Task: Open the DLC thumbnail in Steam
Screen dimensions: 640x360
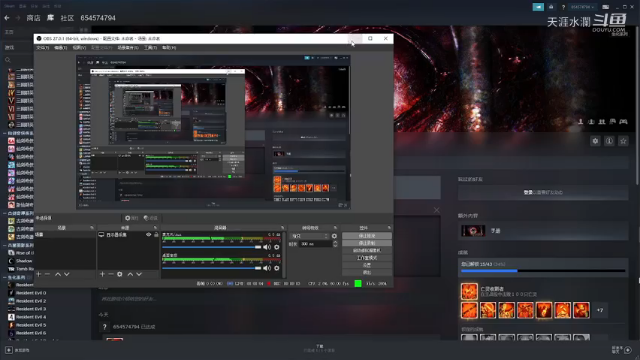Action: (473, 231)
